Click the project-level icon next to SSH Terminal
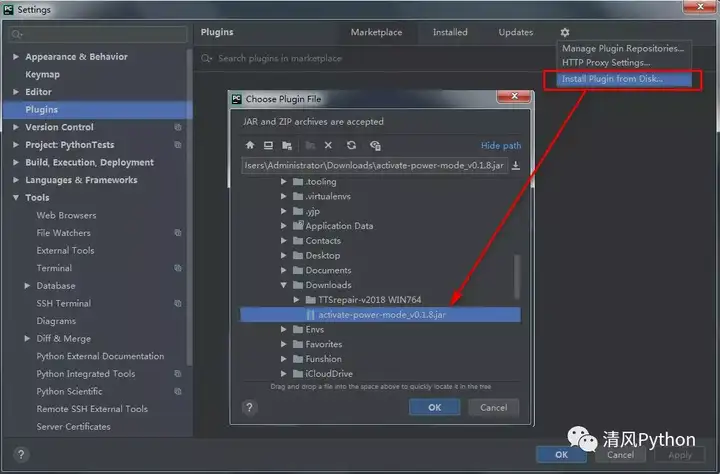 pos(178,303)
